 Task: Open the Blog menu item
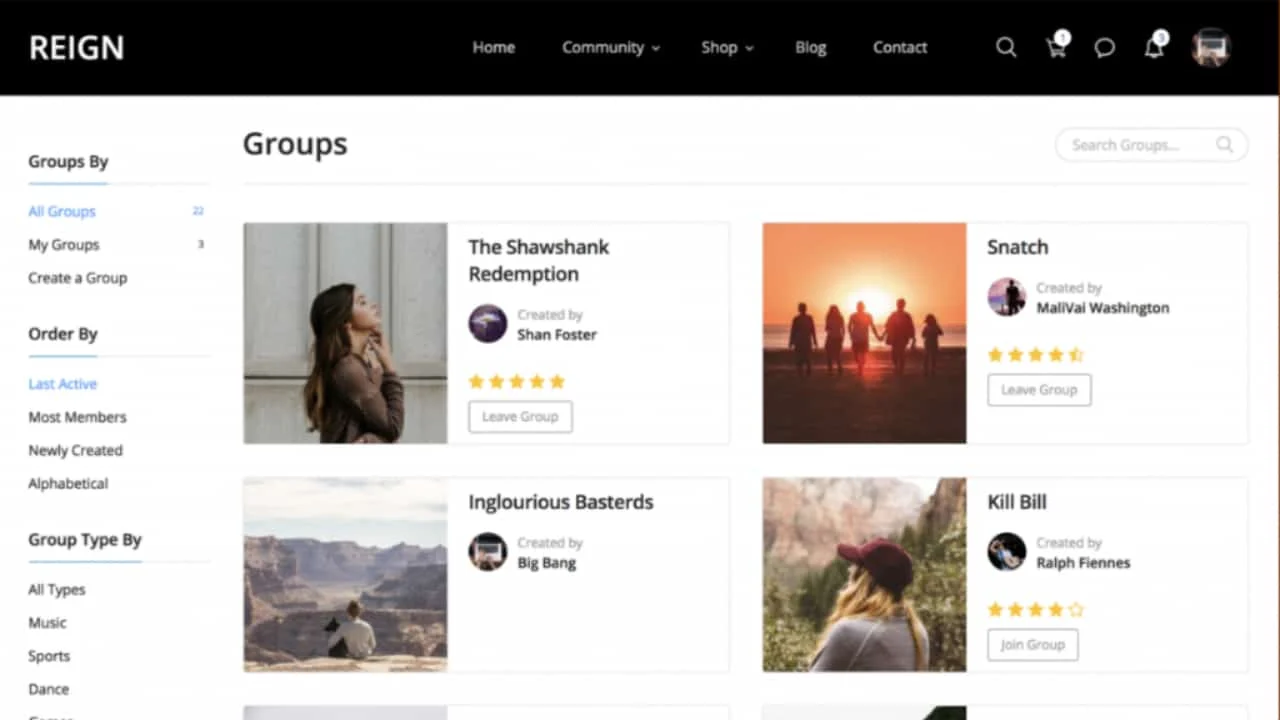click(x=811, y=47)
